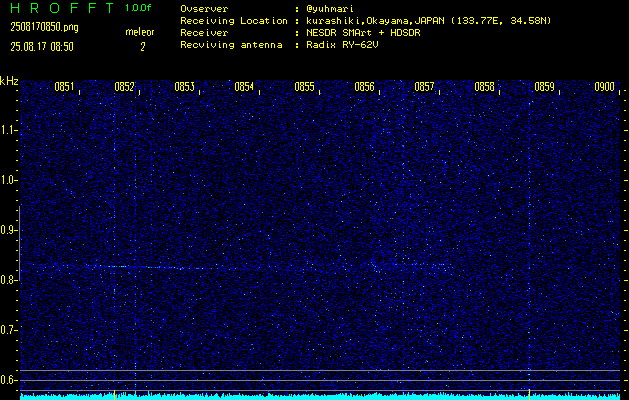Click the 0858 time marker
Viewport: 629px width, 400px height.
click(484, 87)
